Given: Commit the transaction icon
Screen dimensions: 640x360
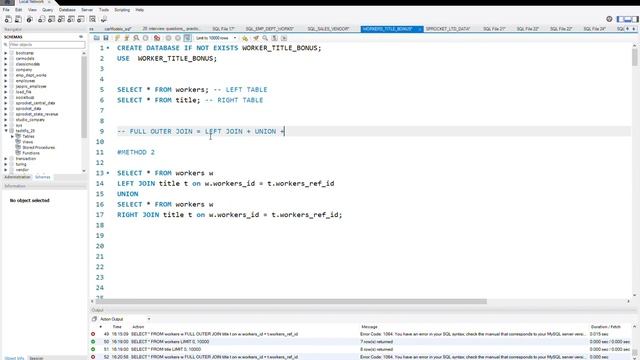Looking at the screenshot, I should click(x=168, y=38).
